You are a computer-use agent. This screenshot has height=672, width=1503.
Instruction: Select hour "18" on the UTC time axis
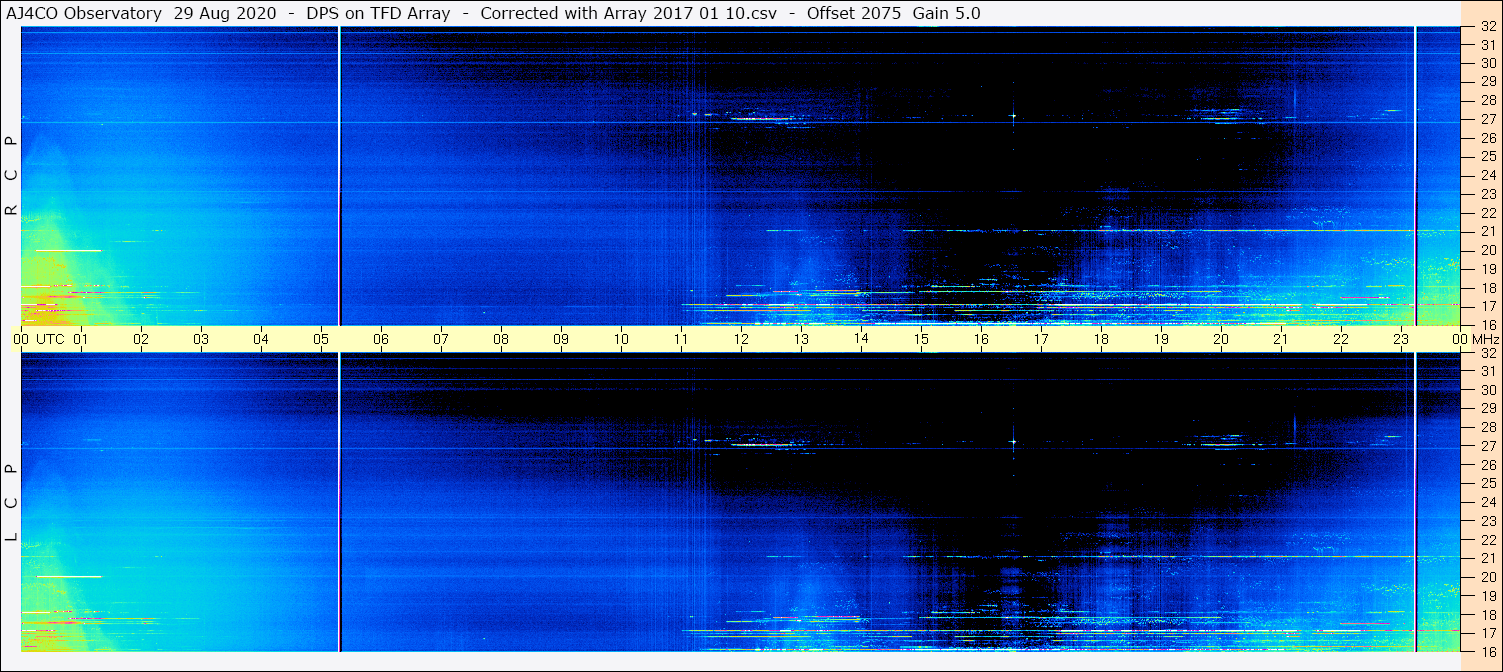pos(1101,339)
